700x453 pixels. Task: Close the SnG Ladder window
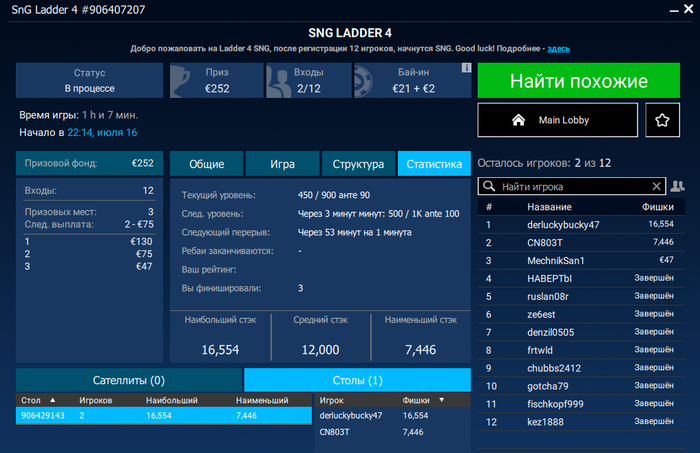688,9
